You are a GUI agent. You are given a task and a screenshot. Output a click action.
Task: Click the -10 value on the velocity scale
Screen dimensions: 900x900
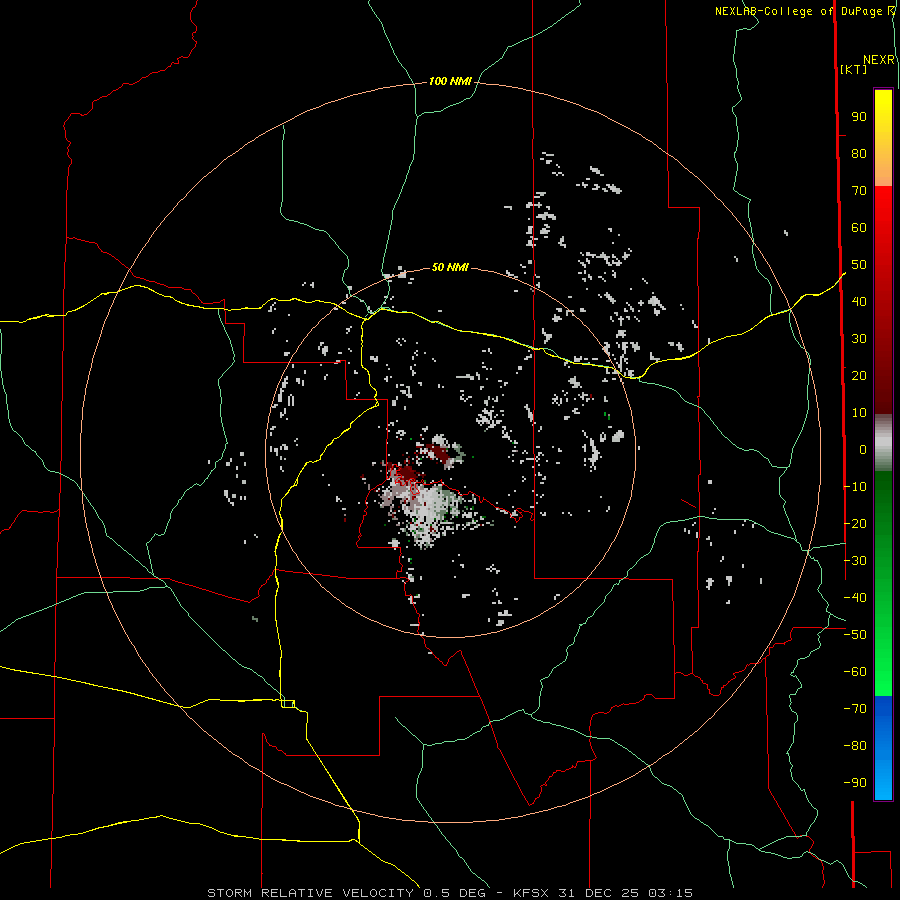[855, 487]
